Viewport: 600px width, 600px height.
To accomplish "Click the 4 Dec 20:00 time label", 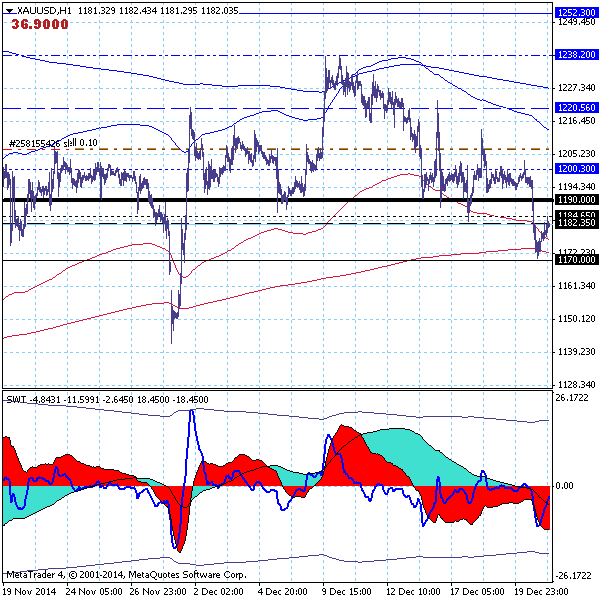I will [x=282, y=592].
